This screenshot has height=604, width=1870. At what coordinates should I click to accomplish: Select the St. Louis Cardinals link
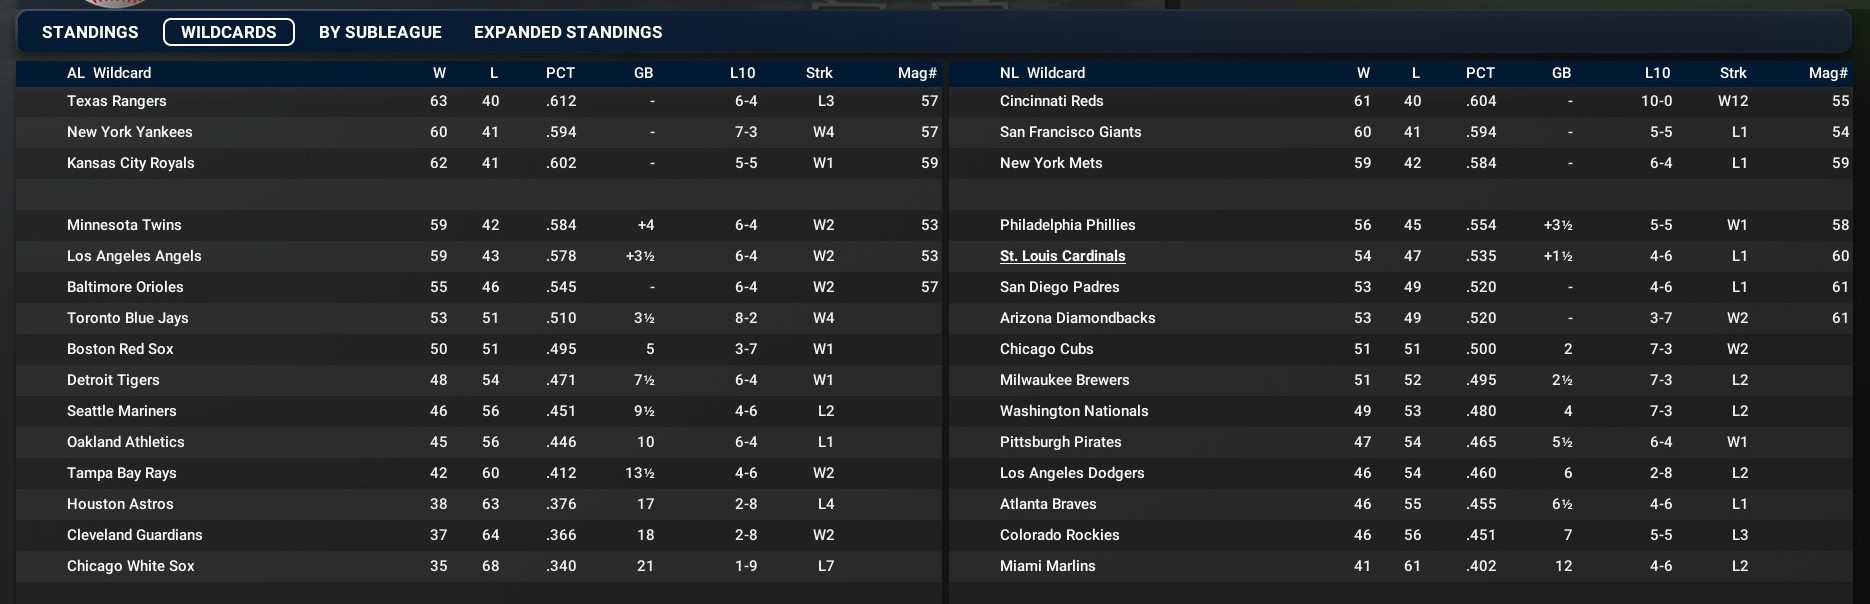[x=1062, y=256]
